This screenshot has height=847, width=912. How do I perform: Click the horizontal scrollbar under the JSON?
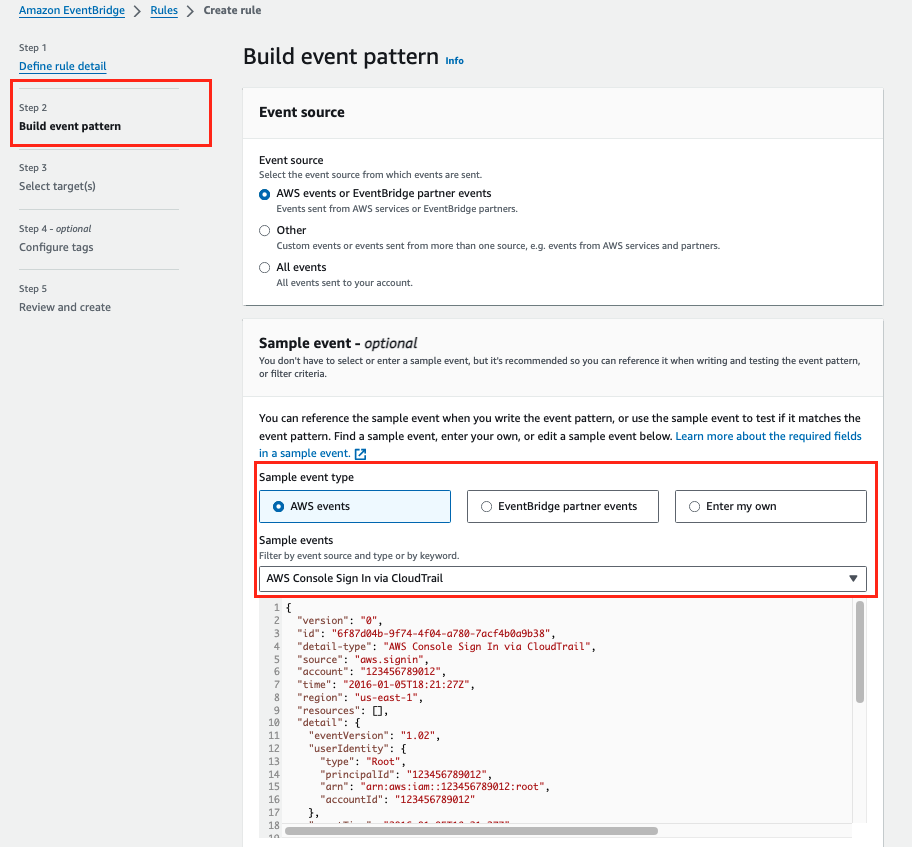[470, 830]
